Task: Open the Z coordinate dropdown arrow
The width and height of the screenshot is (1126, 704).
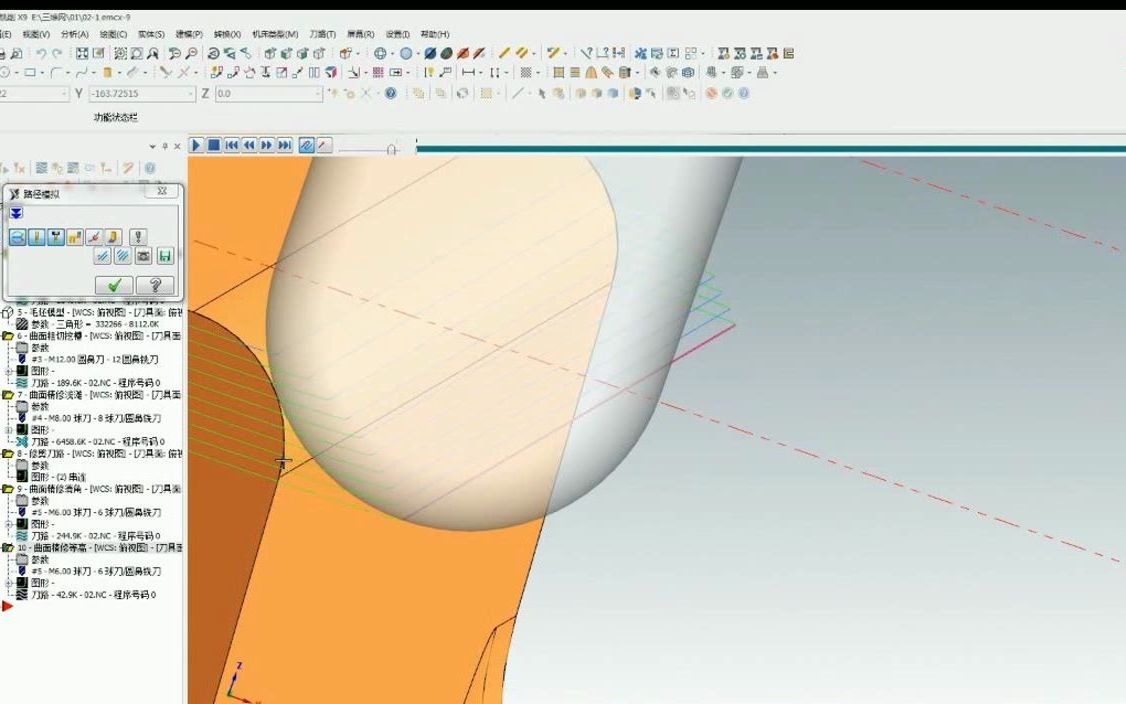Action: (x=319, y=93)
